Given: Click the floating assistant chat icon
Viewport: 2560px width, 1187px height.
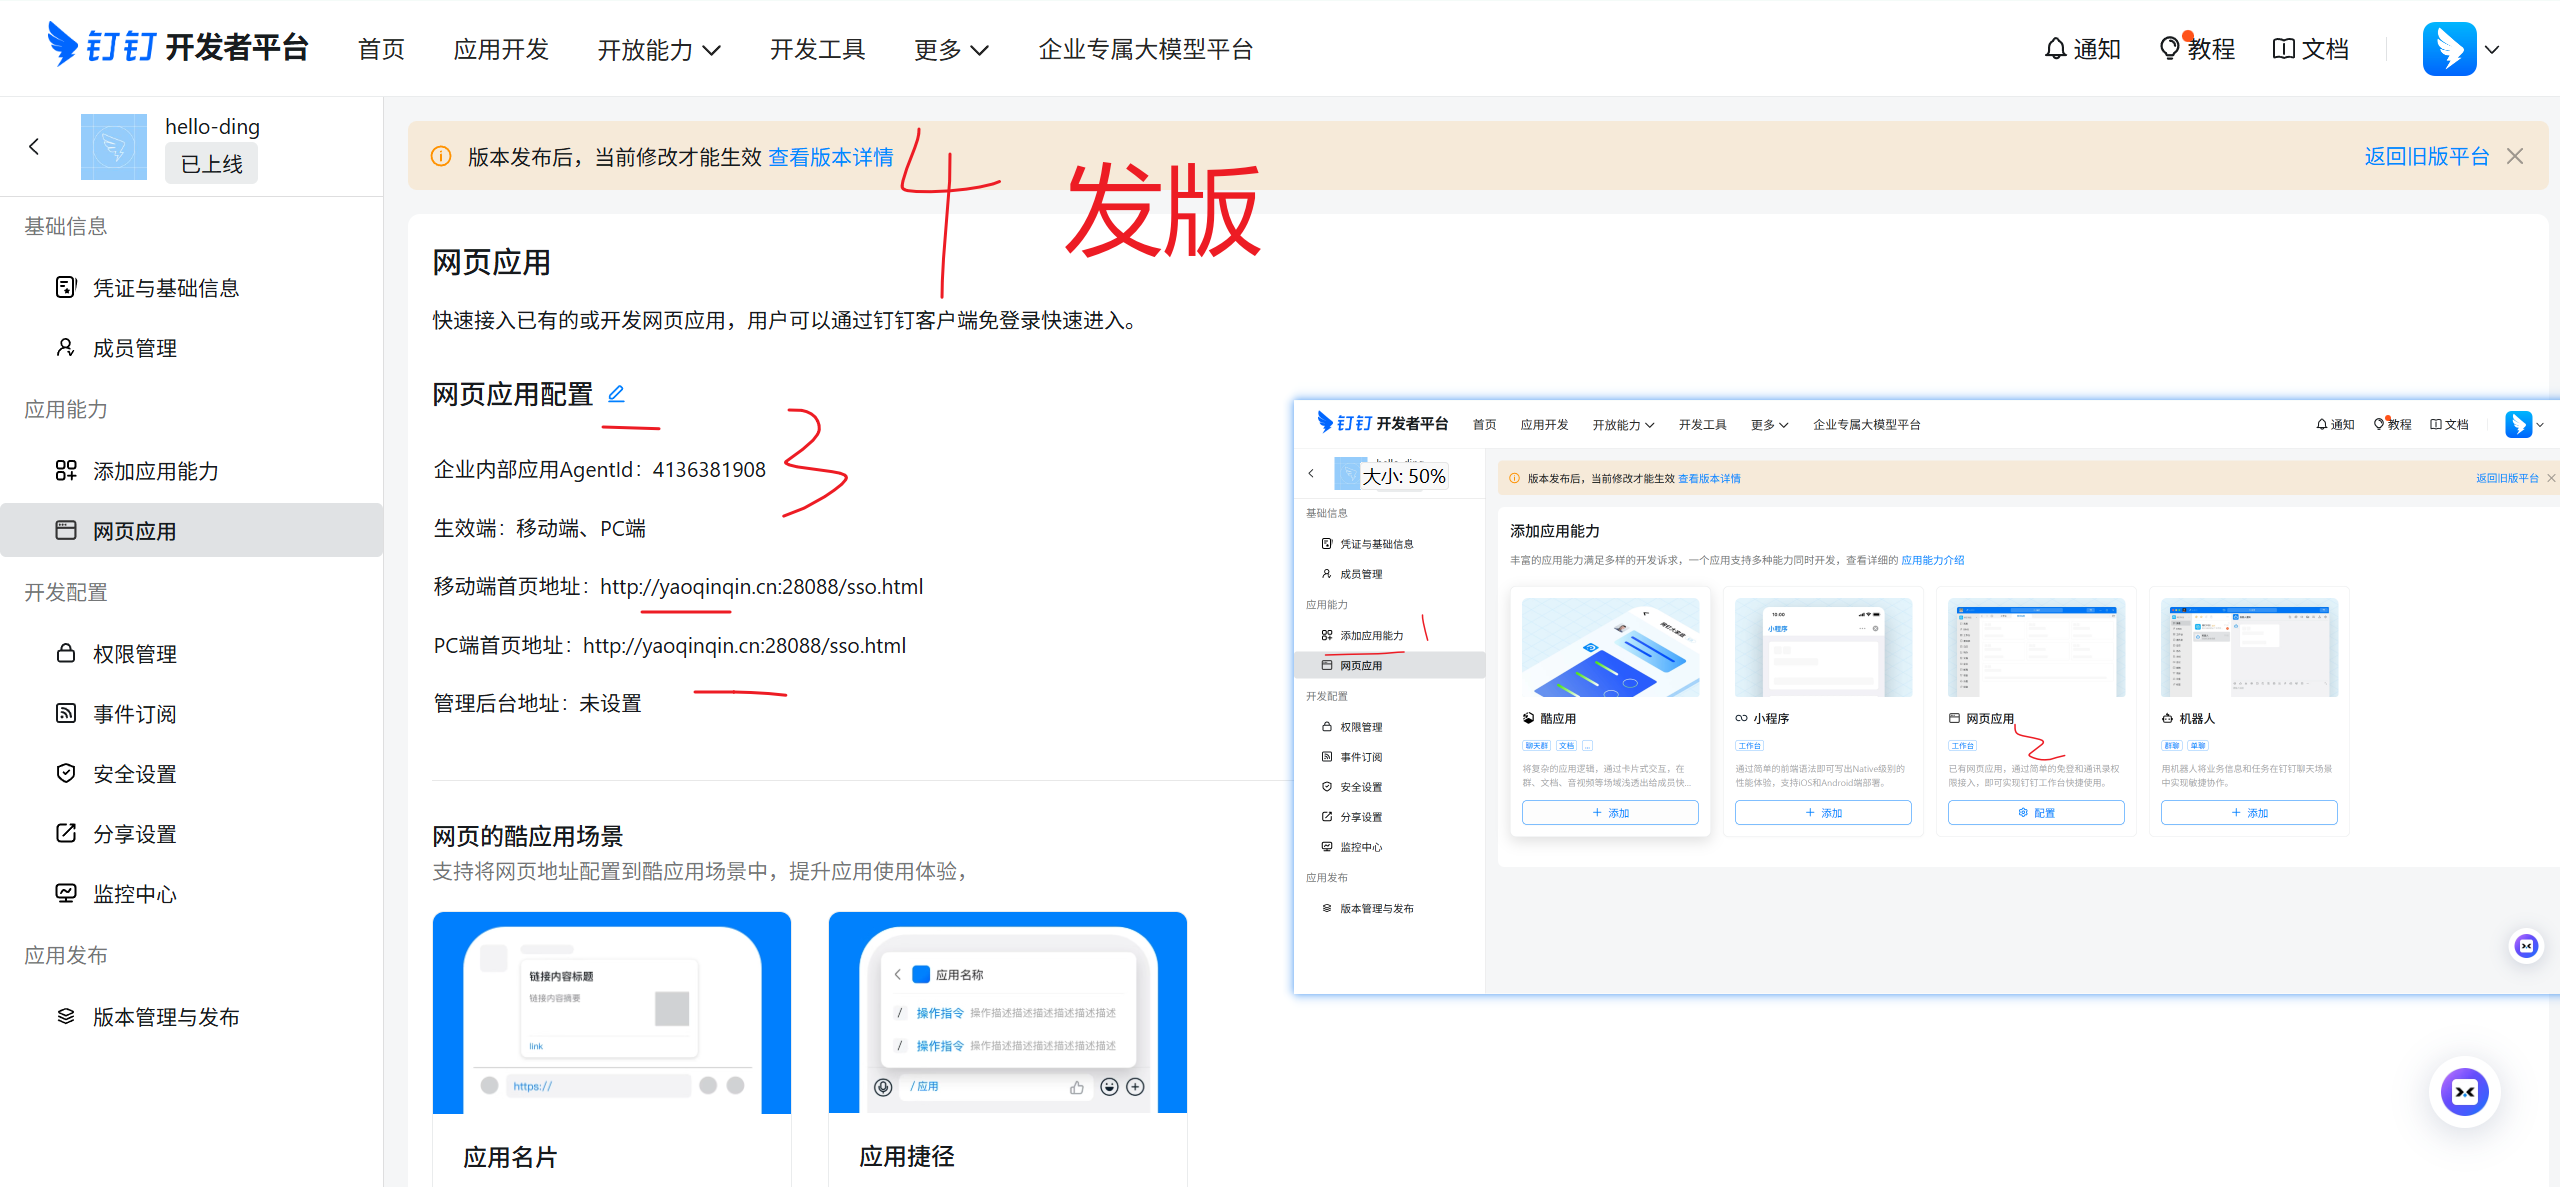Looking at the screenshot, I should [2464, 1092].
